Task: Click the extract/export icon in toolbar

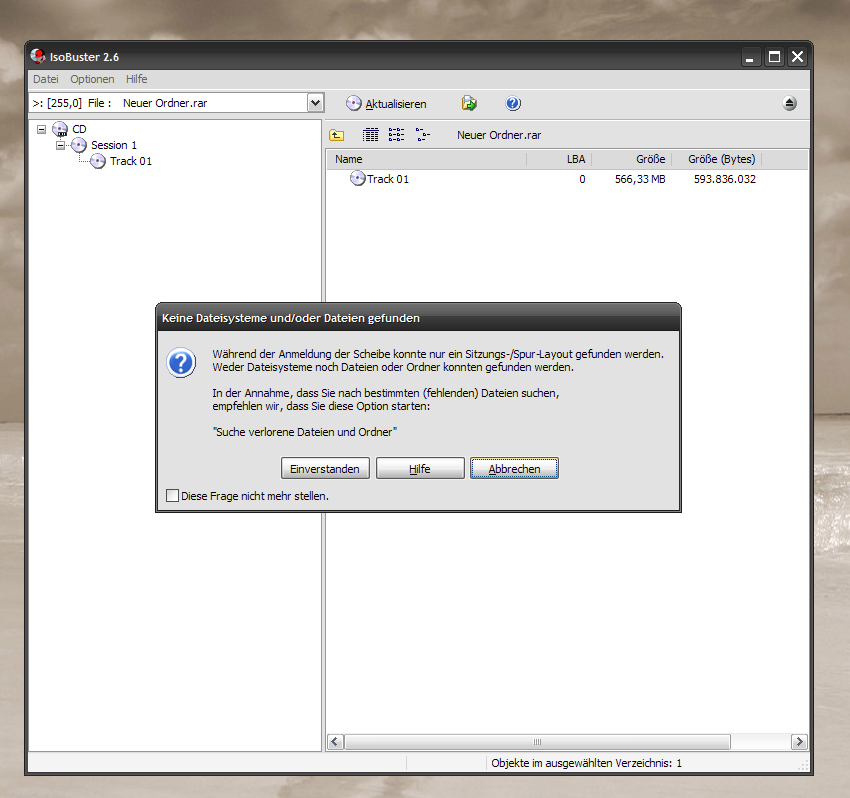Action: coord(469,103)
